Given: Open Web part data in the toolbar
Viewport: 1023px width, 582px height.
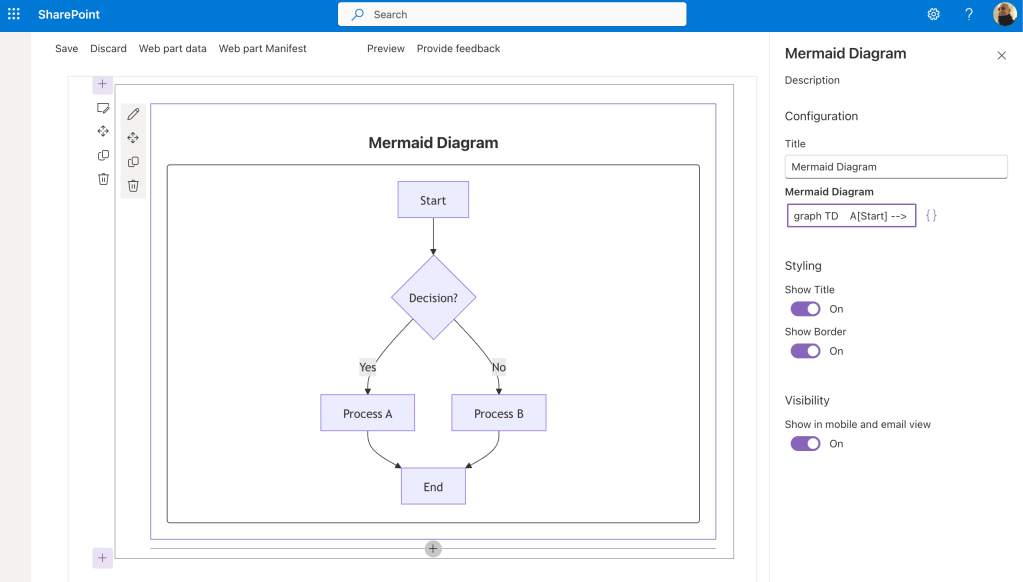Looking at the screenshot, I should coord(172,48).
